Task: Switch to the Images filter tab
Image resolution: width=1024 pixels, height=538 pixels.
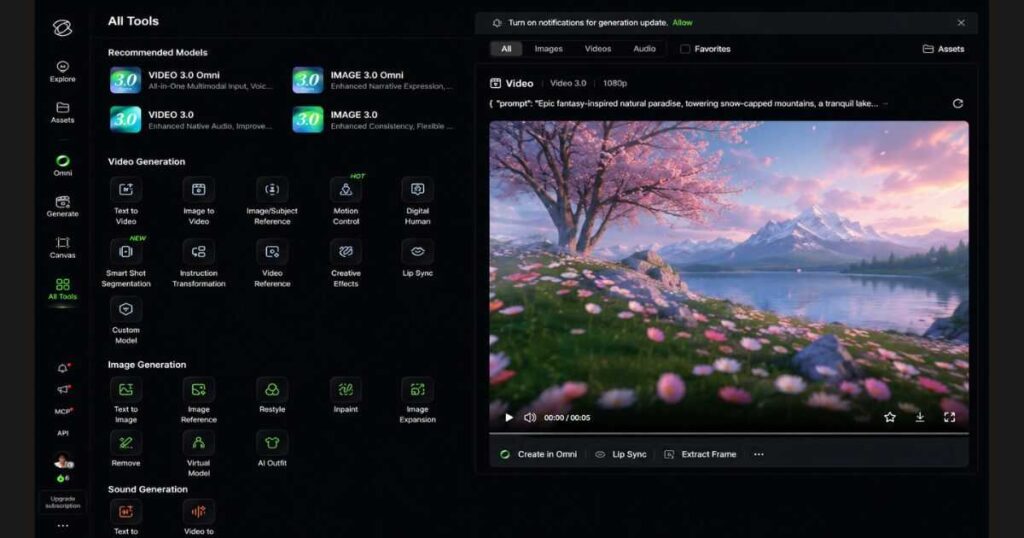Action: pos(549,49)
